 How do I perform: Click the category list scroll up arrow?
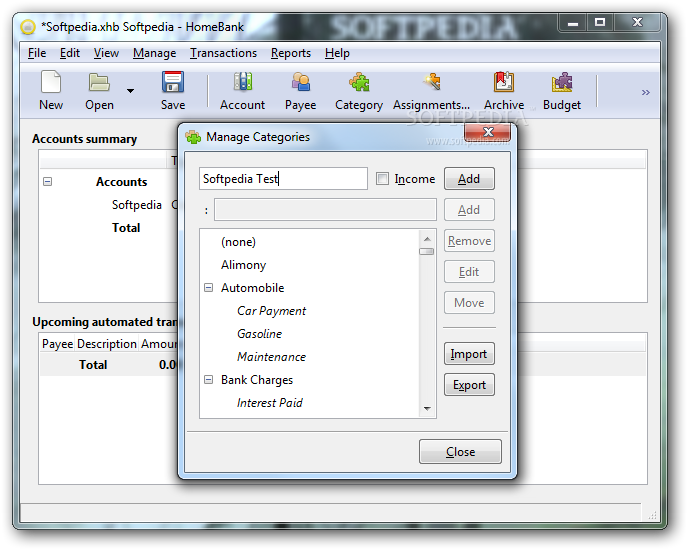pos(427,239)
